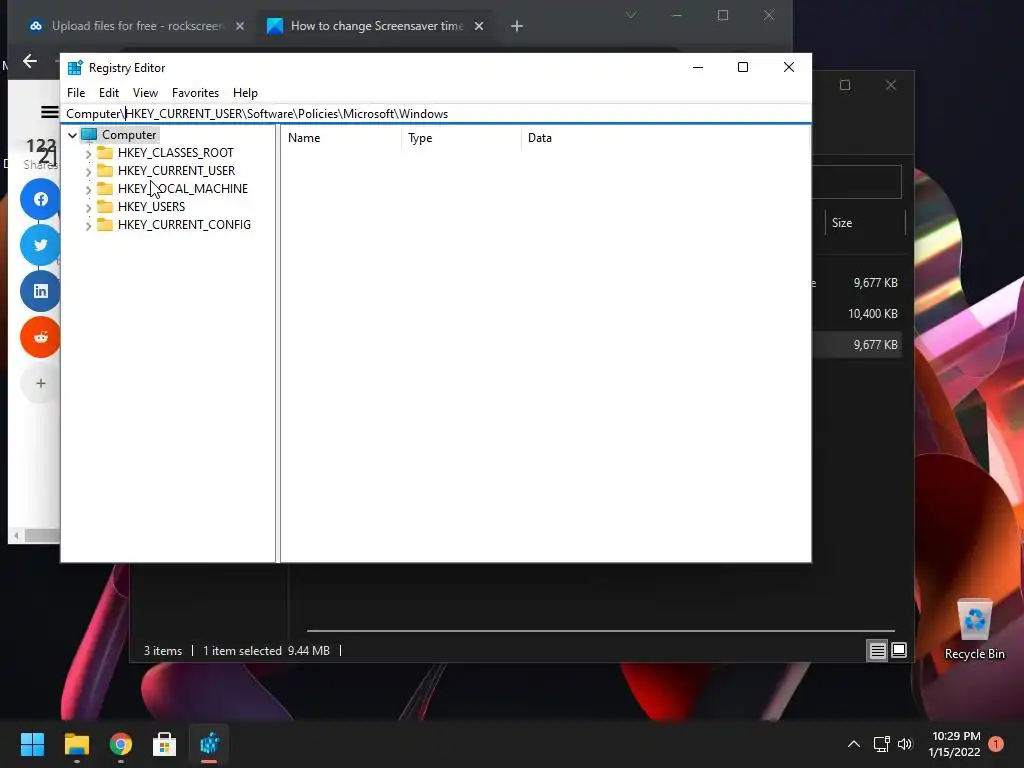The height and width of the screenshot is (768, 1024).
Task: Click the Computer monitor icon in tree
Action: point(89,135)
